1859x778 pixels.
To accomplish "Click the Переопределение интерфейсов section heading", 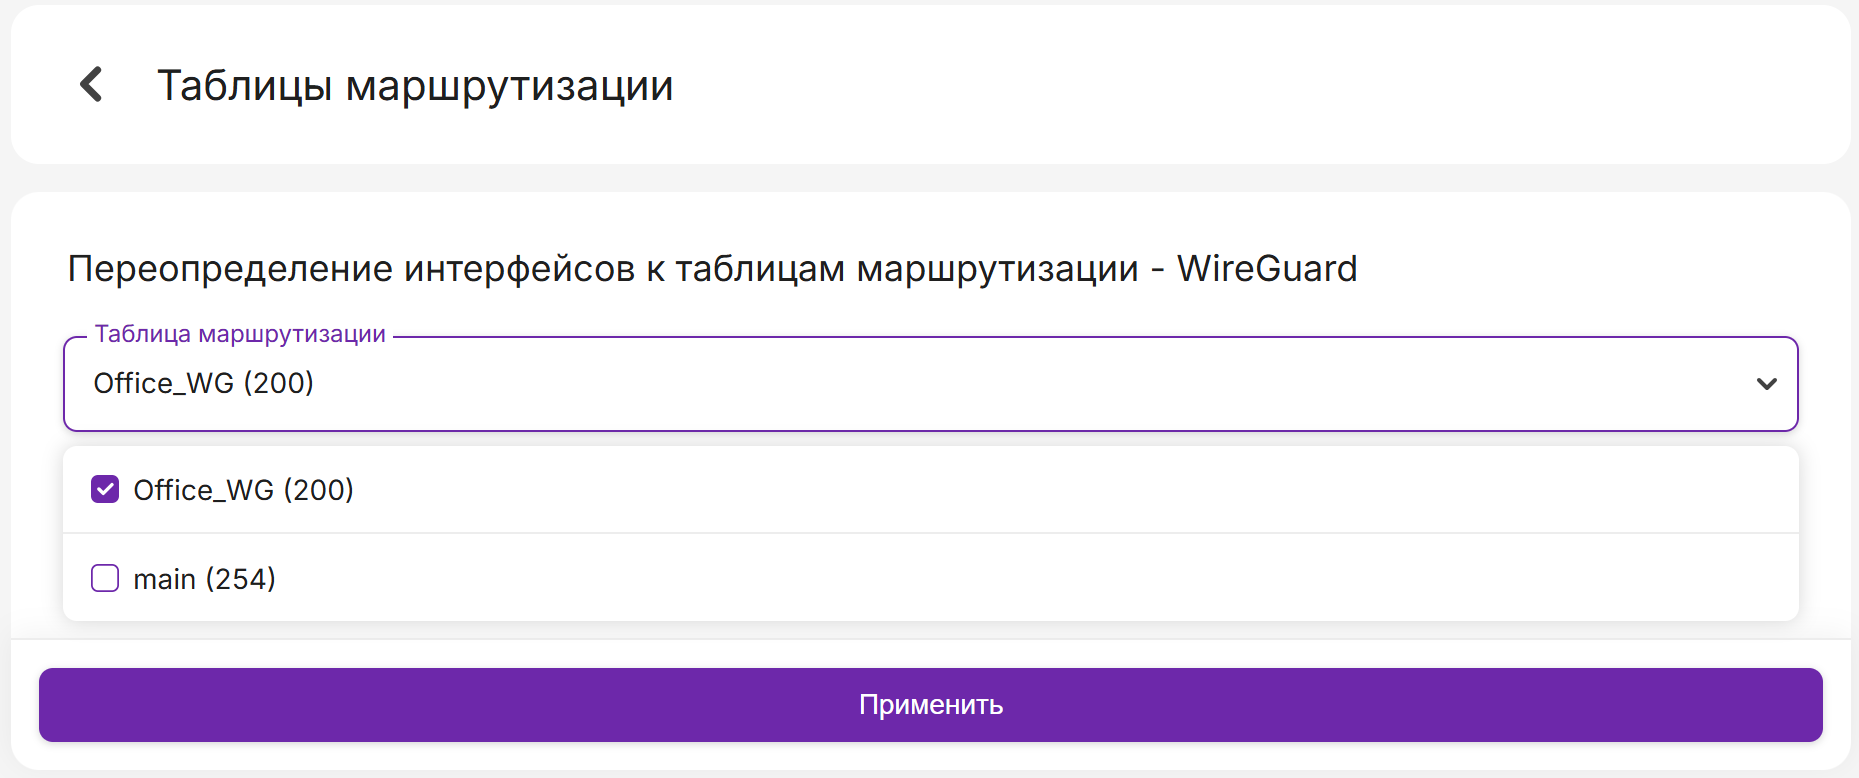I will point(602,269).
